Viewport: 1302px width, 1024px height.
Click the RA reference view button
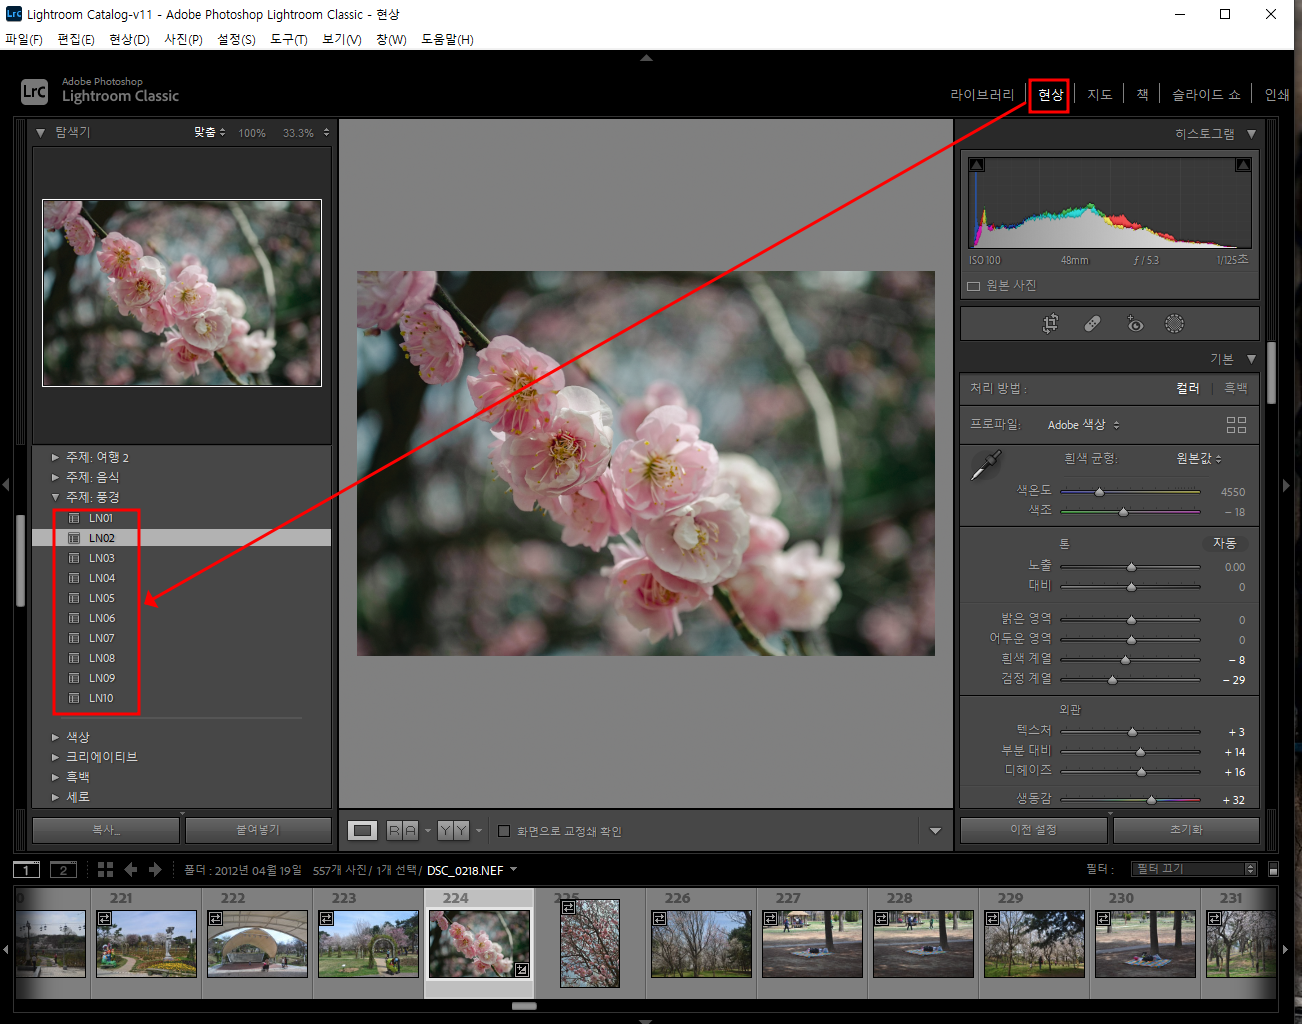click(402, 830)
